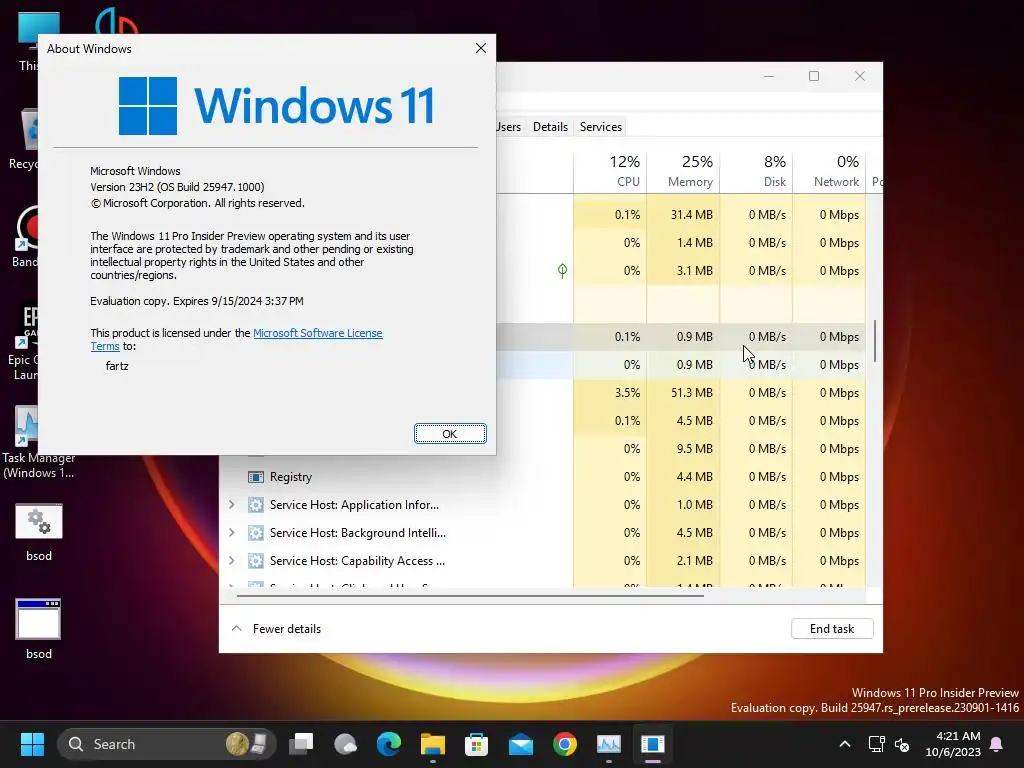Switch to the Details tab in Task Manager
Viewport: 1024px width, 768px height.
[550, 127]
